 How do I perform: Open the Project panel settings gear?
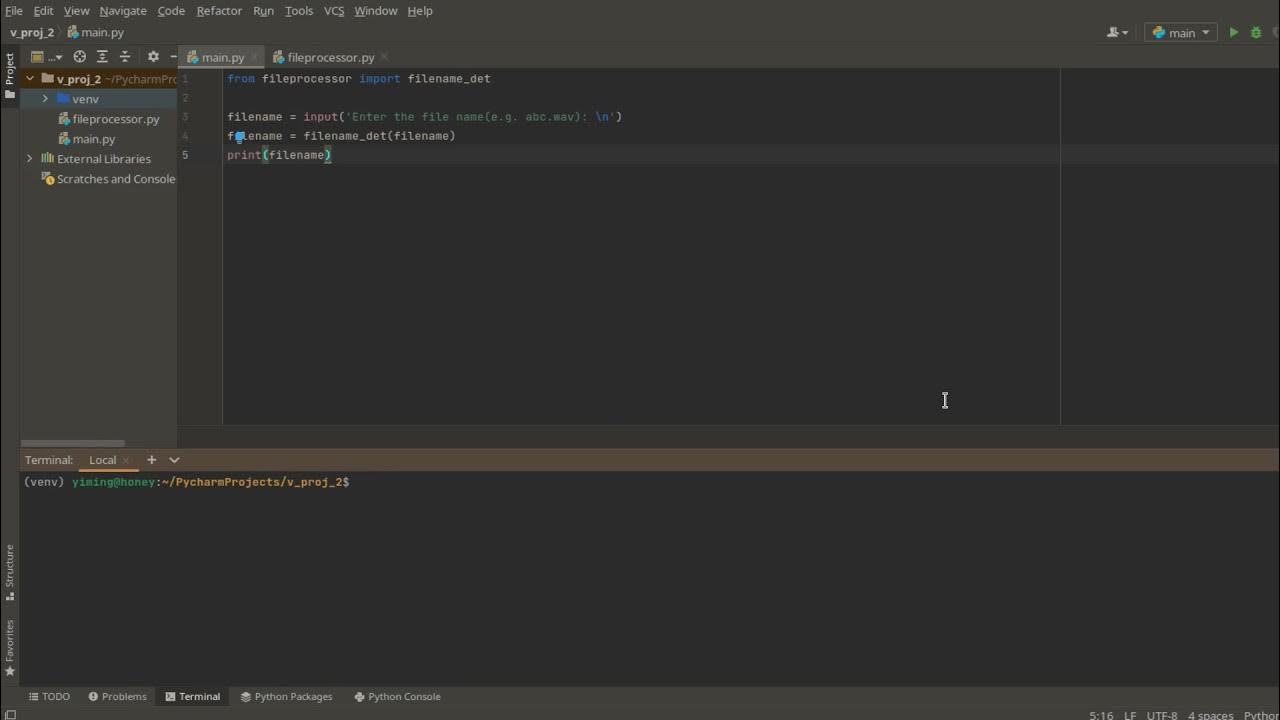tap(153, 57)
